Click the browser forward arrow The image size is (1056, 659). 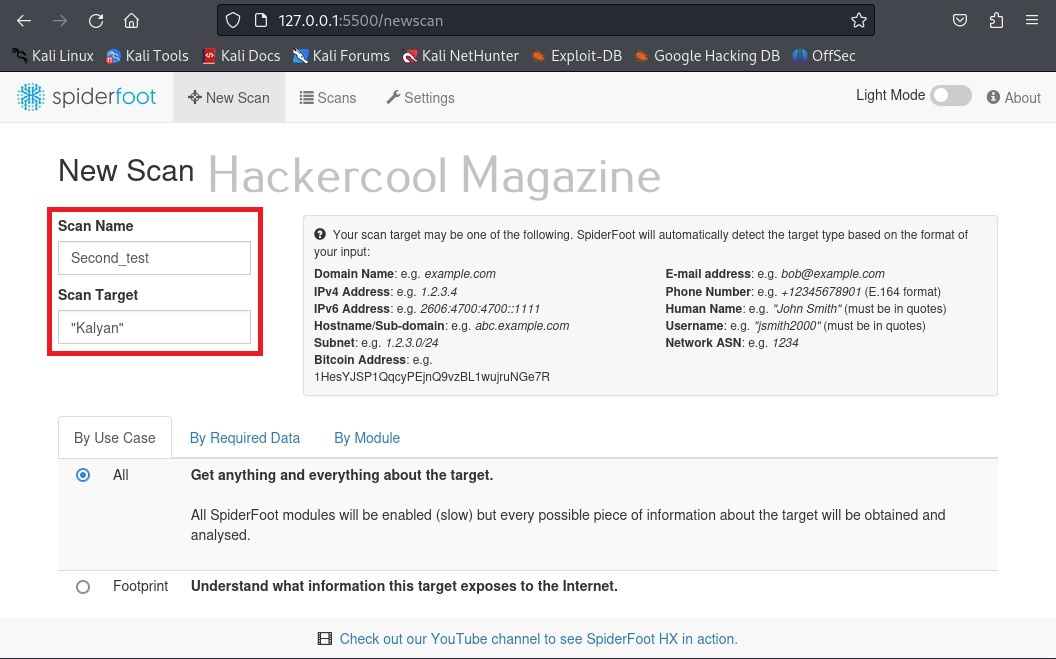[60, 21]
